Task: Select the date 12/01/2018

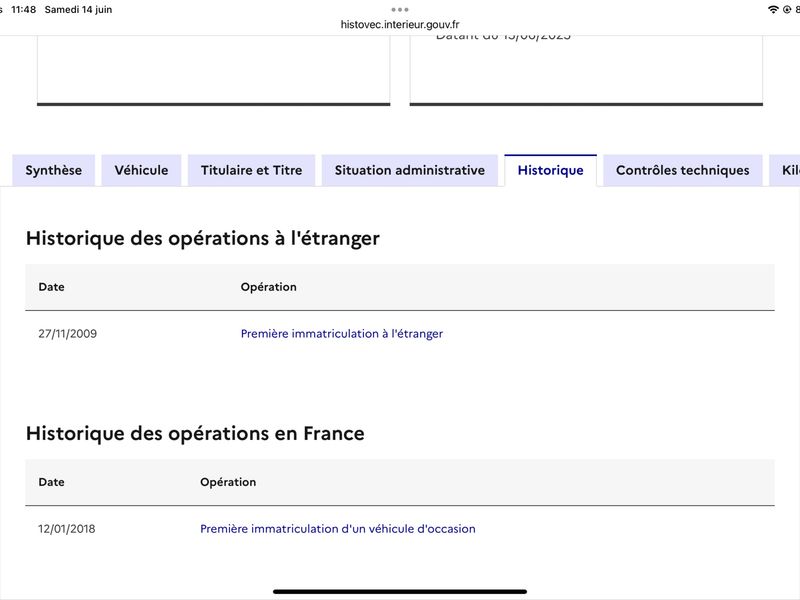Action: (x=67, y=529)
